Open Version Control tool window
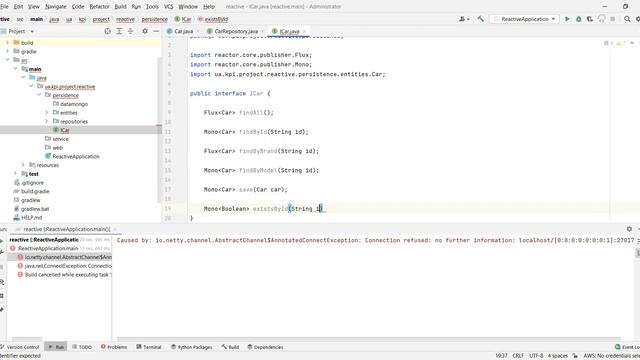The image size is (640, 360). click(x=20, y=347)
